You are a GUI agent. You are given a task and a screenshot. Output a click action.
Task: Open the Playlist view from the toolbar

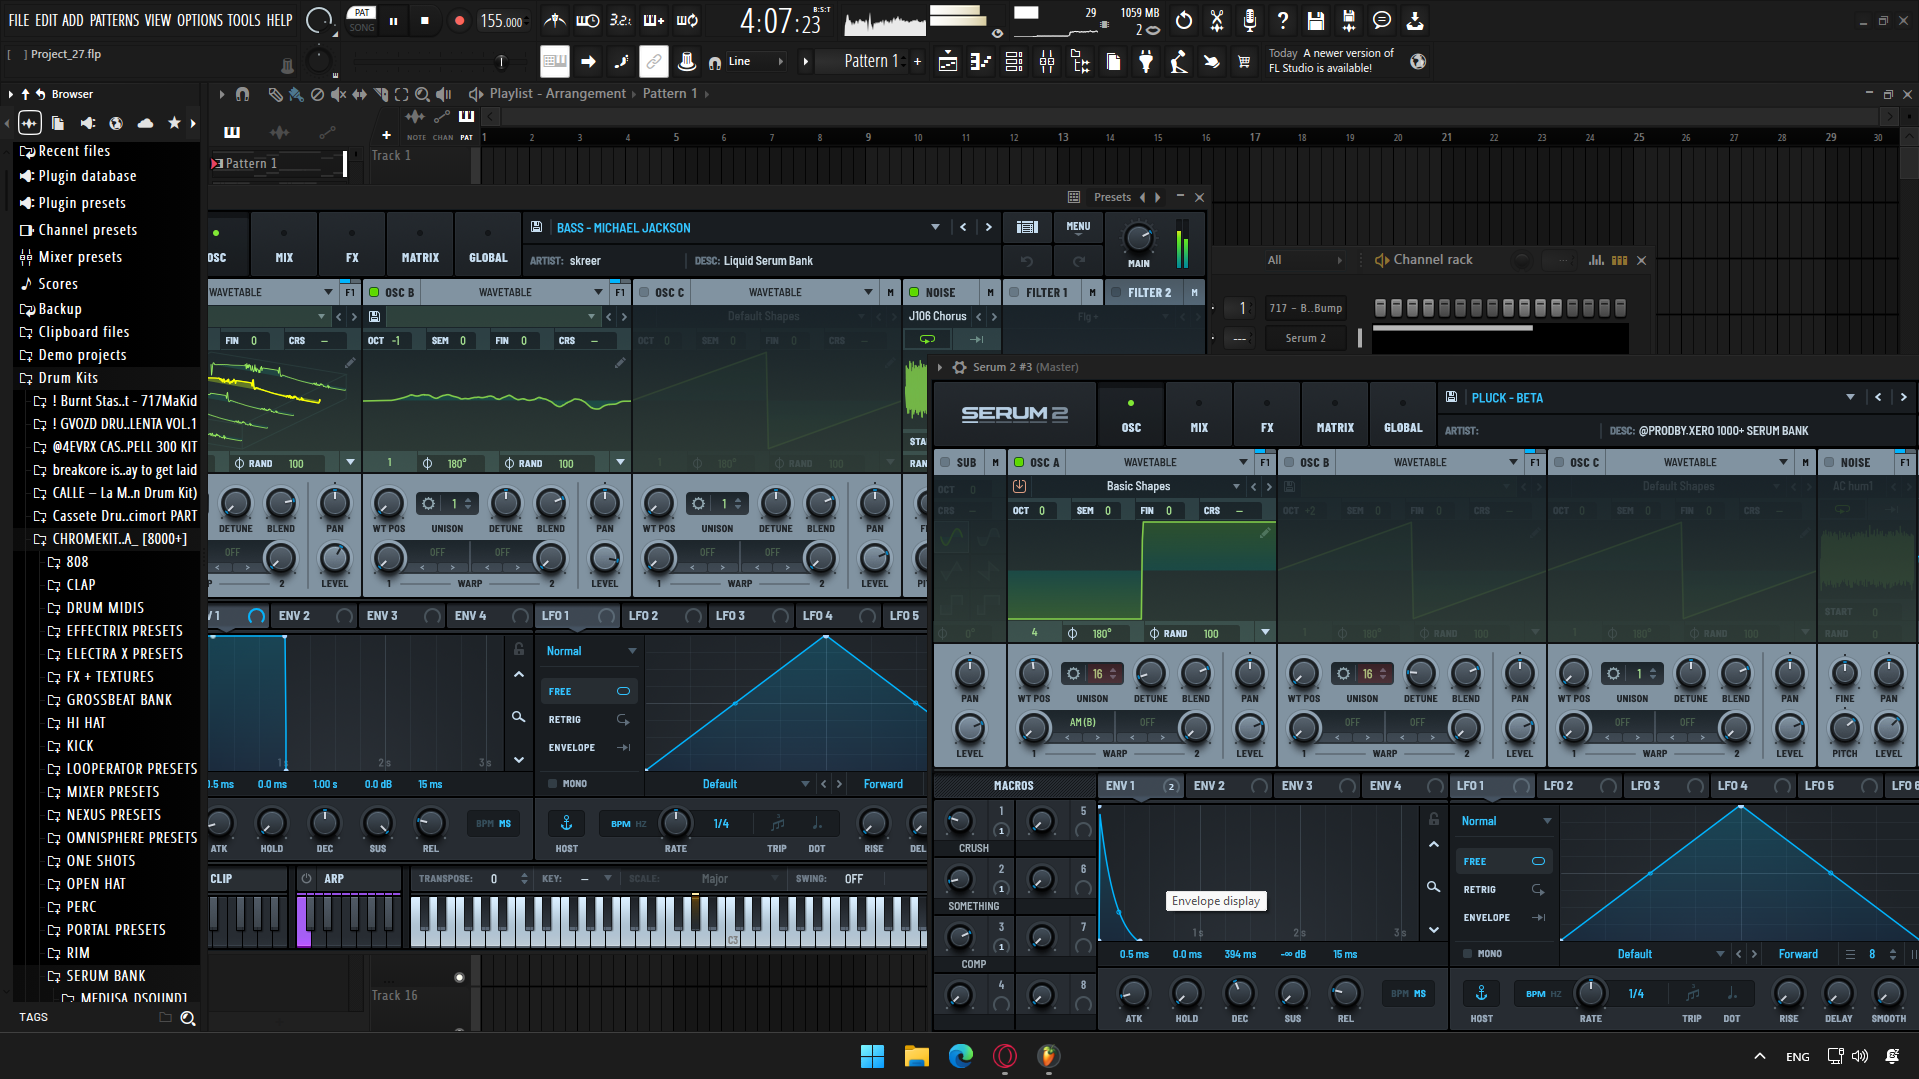[x=948, y=62]
